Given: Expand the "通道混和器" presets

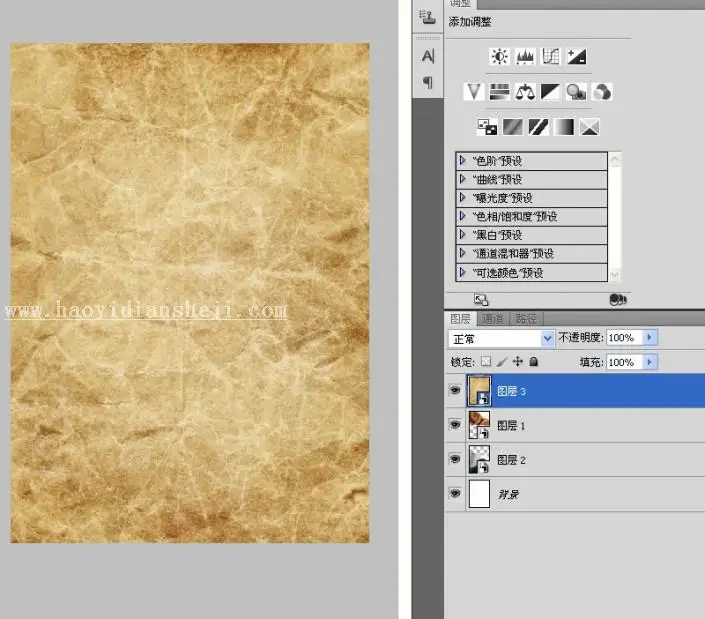Looking at the screenshot, I should [x=462, y=253].
